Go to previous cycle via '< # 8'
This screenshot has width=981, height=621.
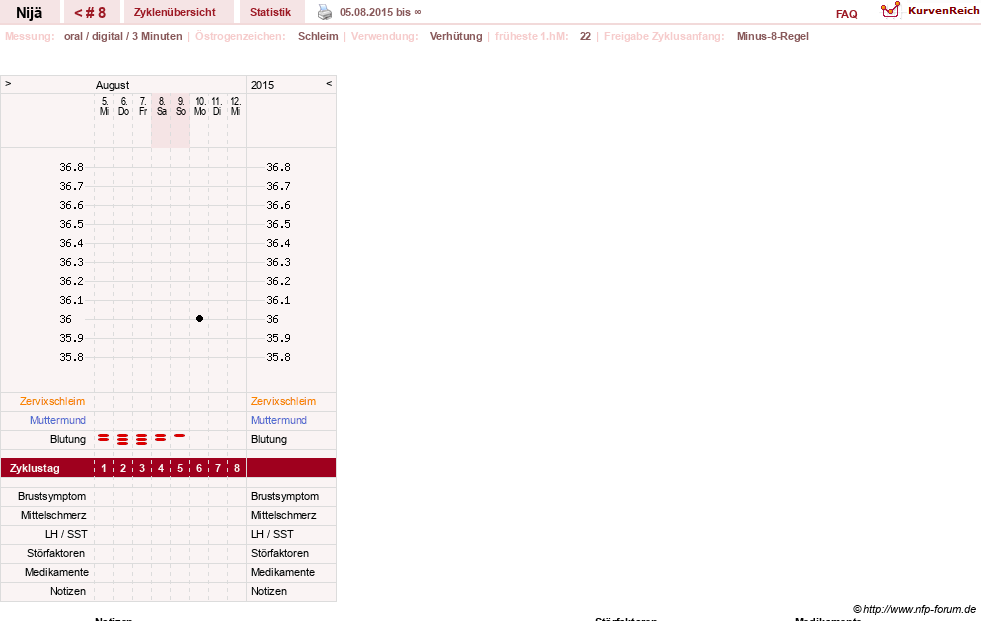(90, 12)
